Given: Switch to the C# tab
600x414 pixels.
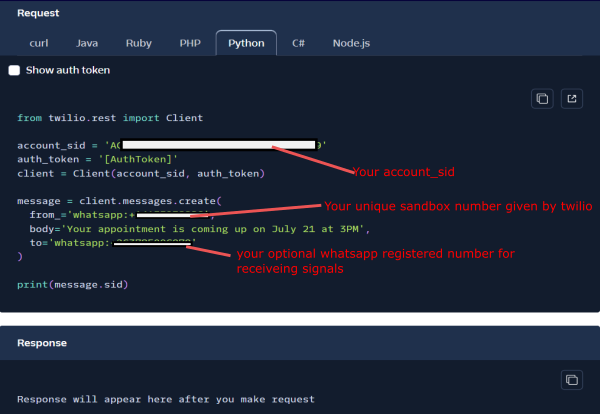Looking at the screenshot, I should 298,43.
